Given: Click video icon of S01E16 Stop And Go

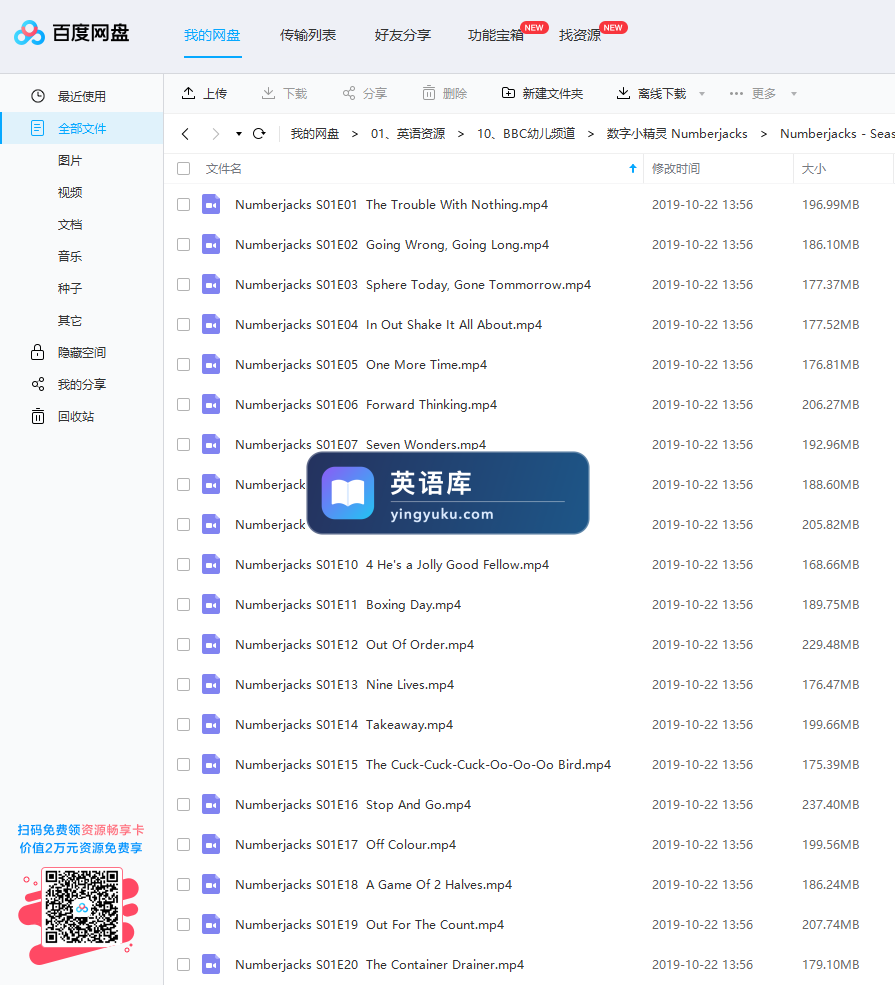Looking at the screenshot, I should point(211,804).
